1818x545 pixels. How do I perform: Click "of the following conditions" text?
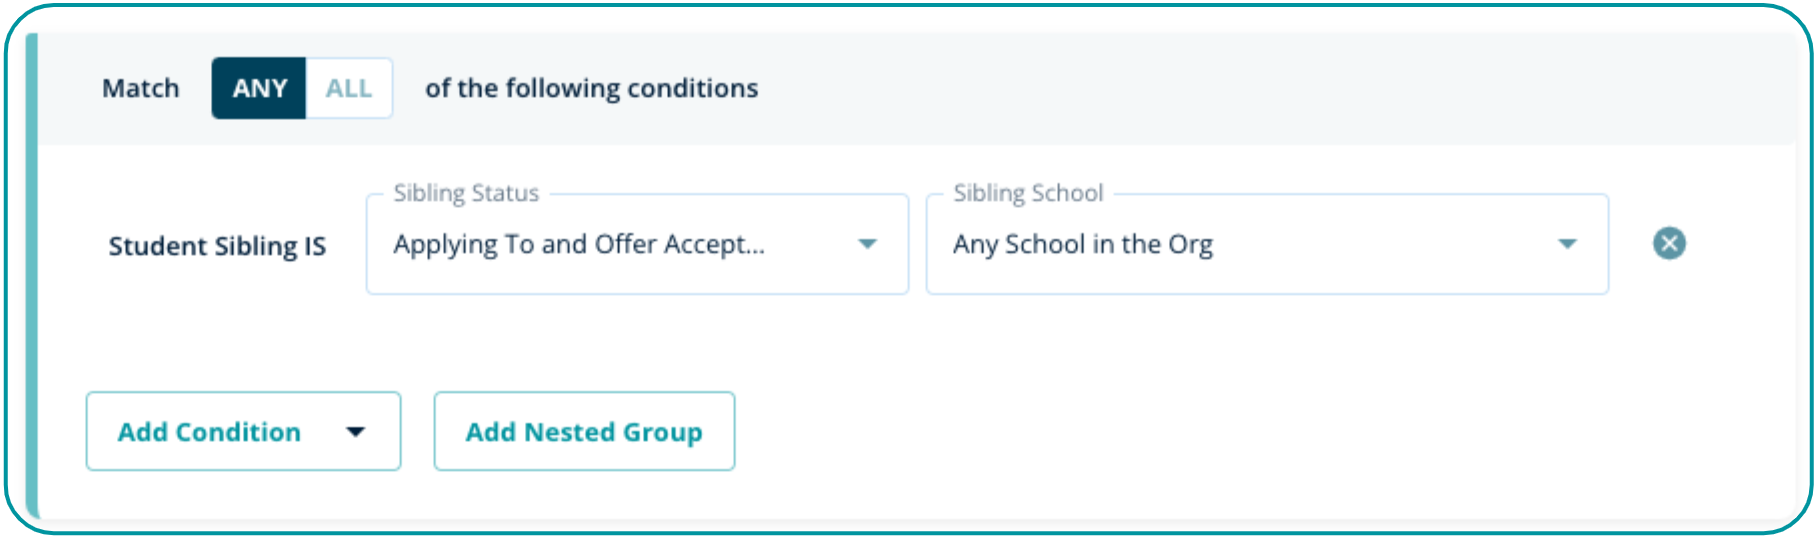(x=591, y=89)
